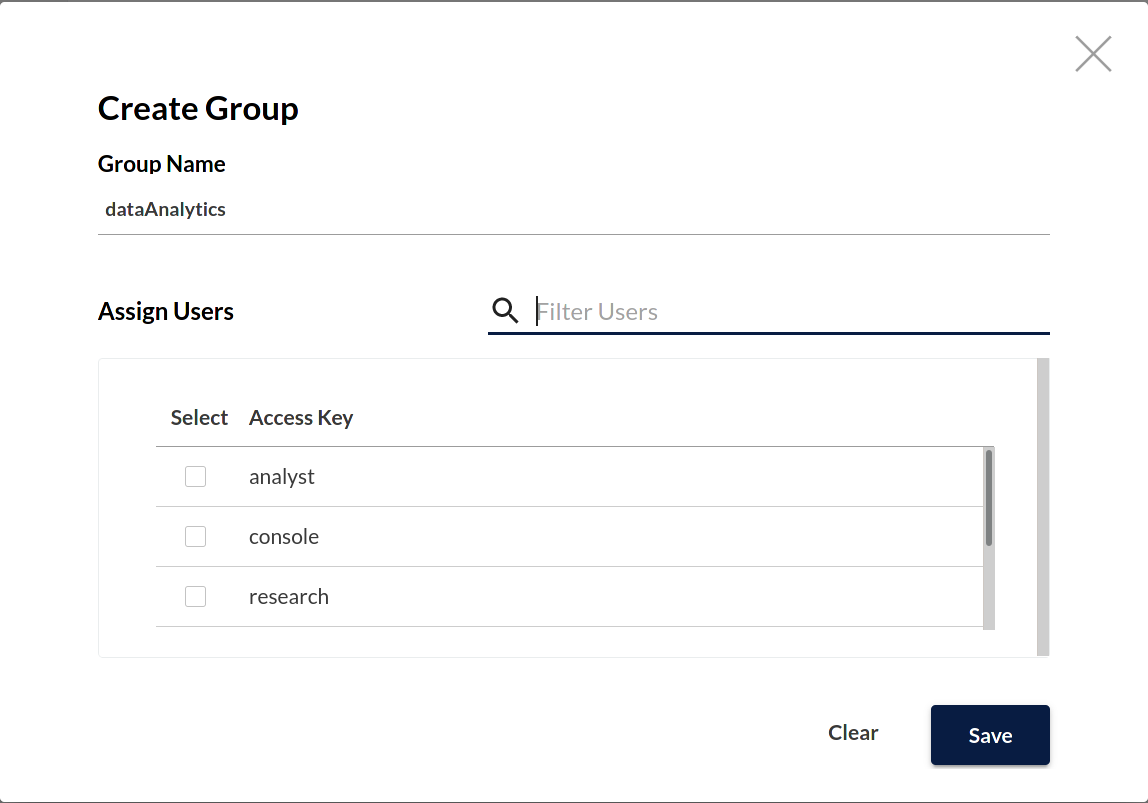Check the checkbox for analyst

(x=195, y=476)
